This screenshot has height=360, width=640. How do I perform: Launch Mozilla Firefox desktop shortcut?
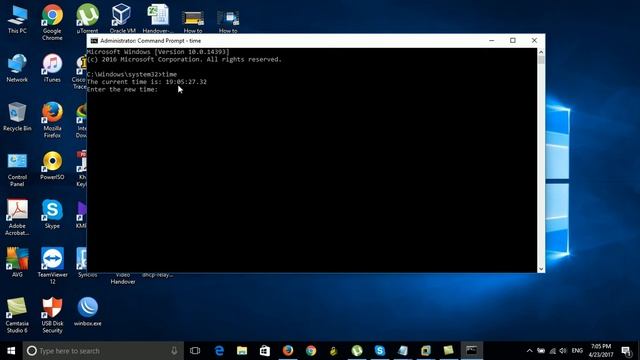pyautogui.click(x=52, y=120)
